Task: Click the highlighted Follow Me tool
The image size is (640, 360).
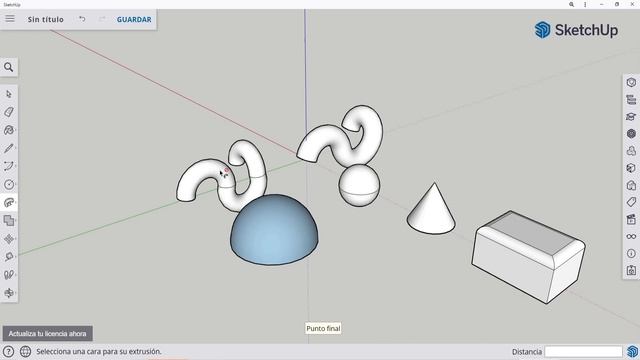Action: coord(9,202)
